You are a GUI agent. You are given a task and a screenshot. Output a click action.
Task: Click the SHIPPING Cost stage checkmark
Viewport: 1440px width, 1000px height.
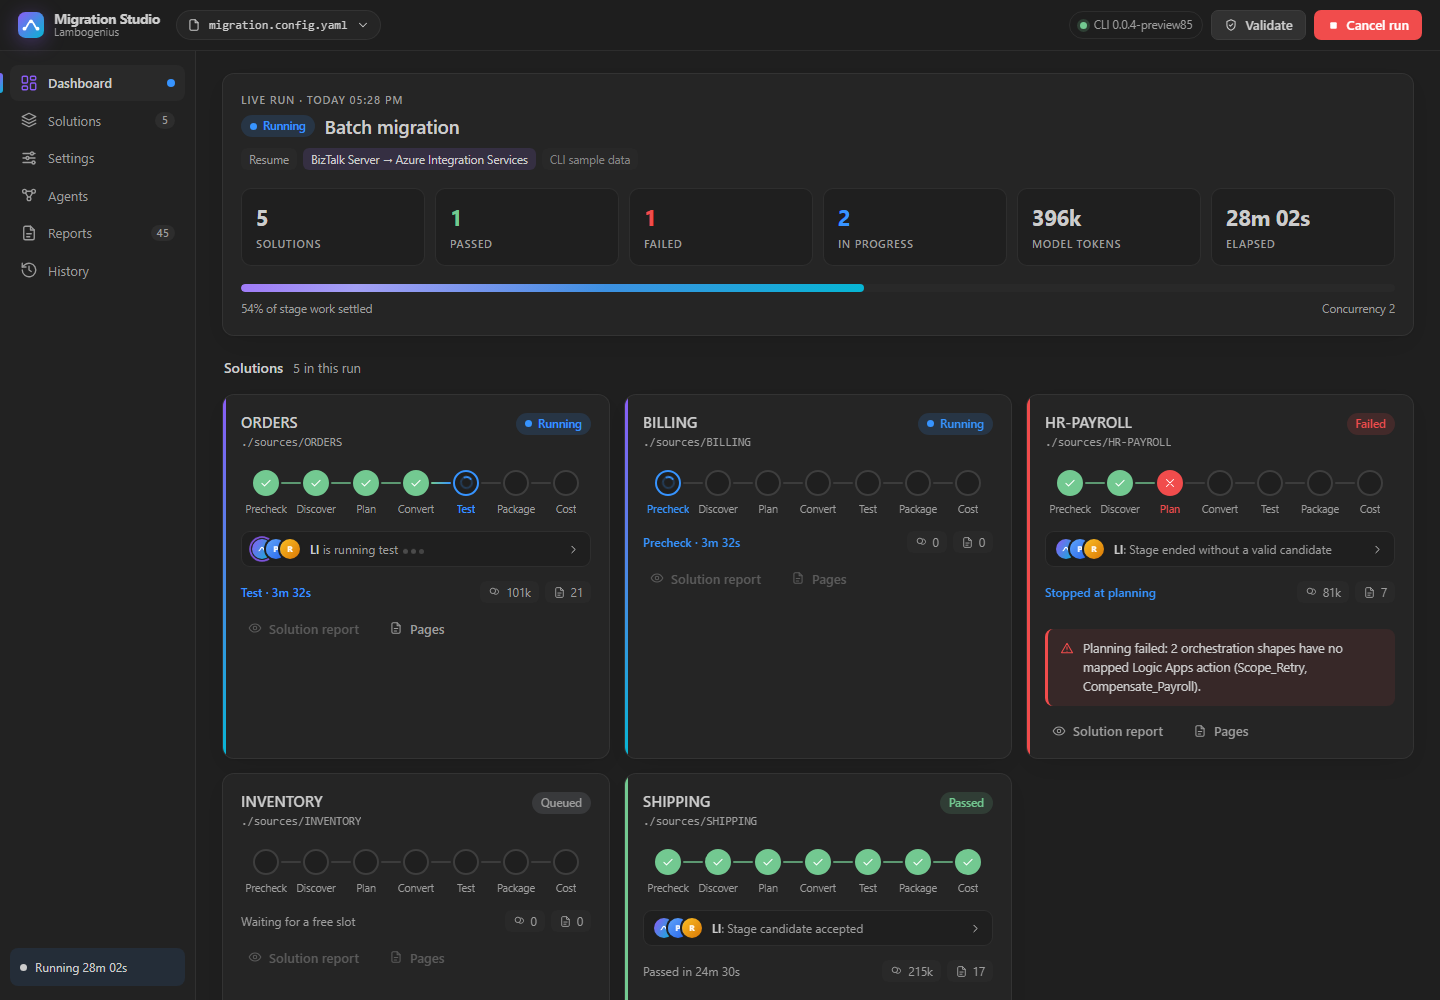[x=968, y=862]
